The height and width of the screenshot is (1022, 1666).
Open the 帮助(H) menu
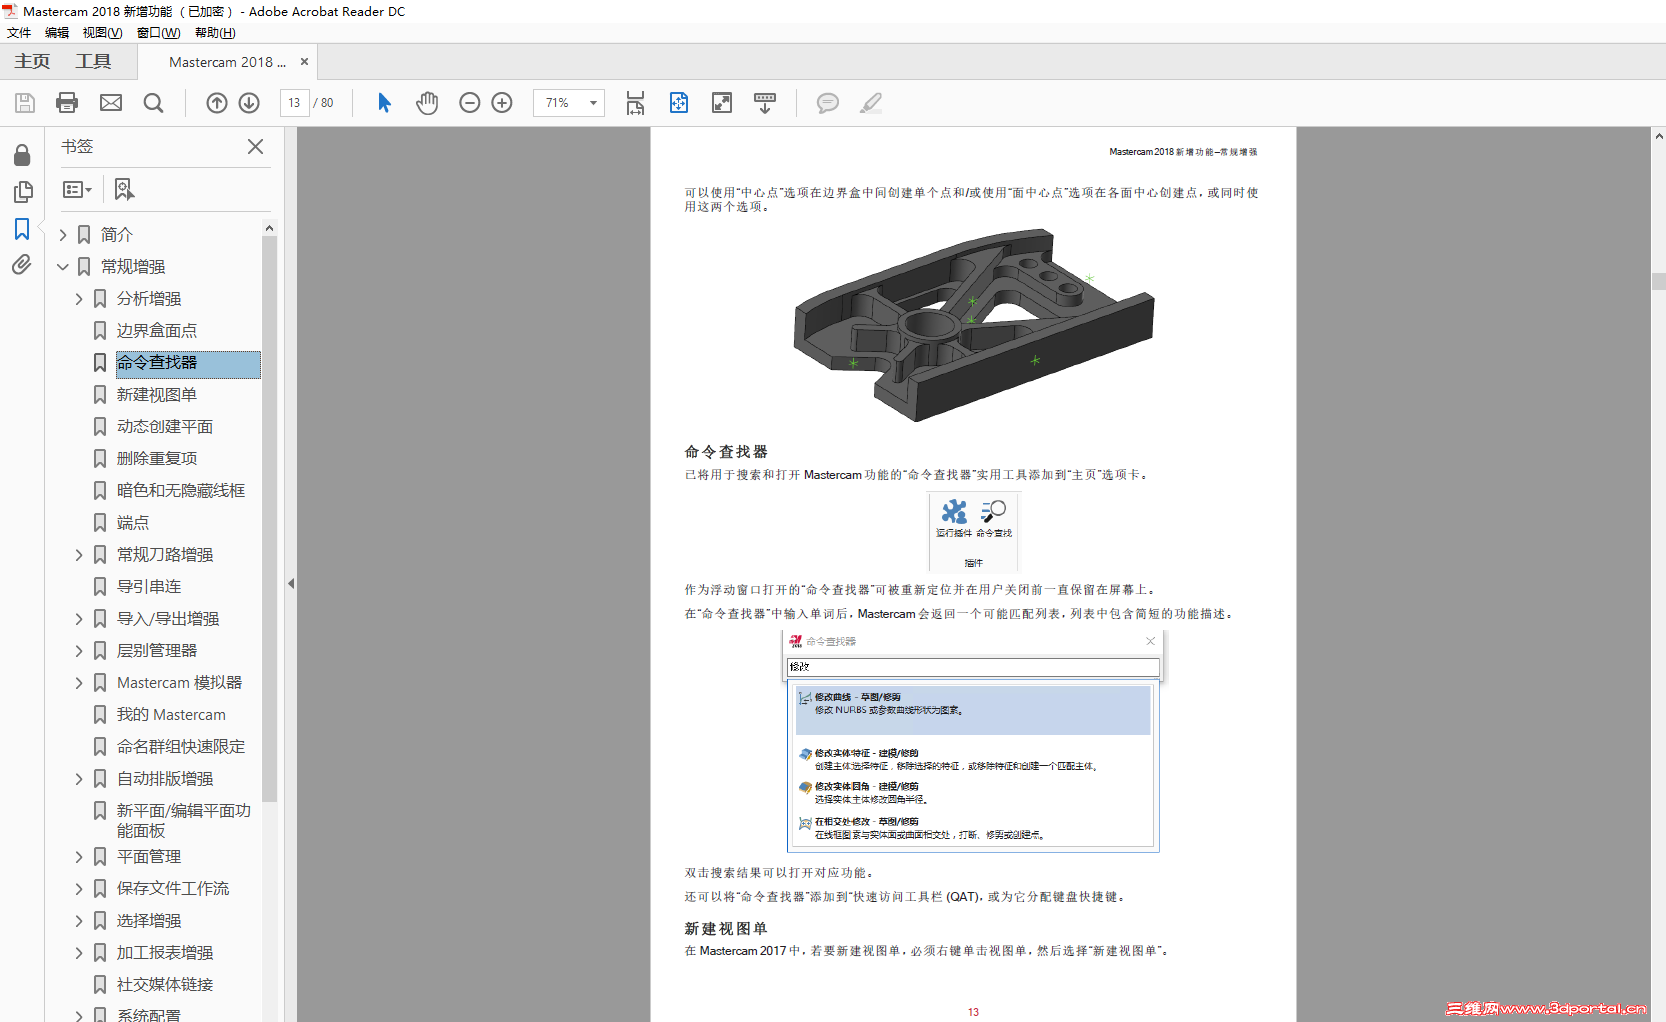click(x=215, y=33)
